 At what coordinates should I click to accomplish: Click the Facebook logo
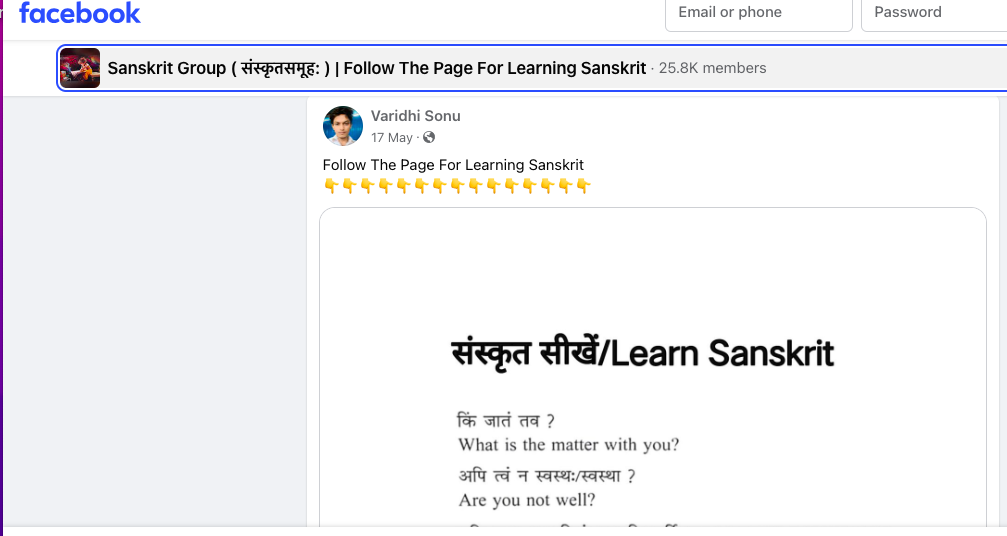80,13
